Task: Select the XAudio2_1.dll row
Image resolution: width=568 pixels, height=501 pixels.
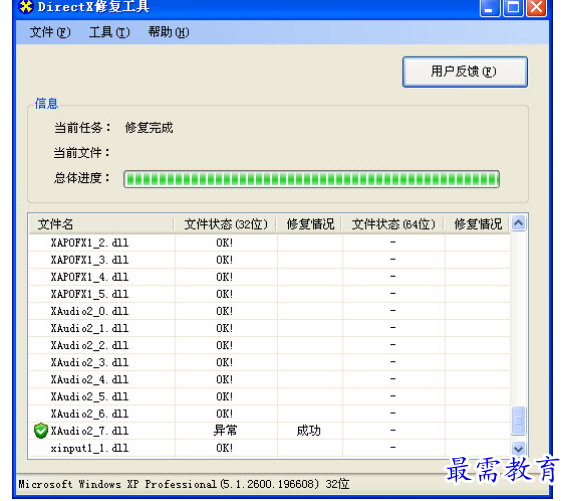Action: tap(270, 328)
